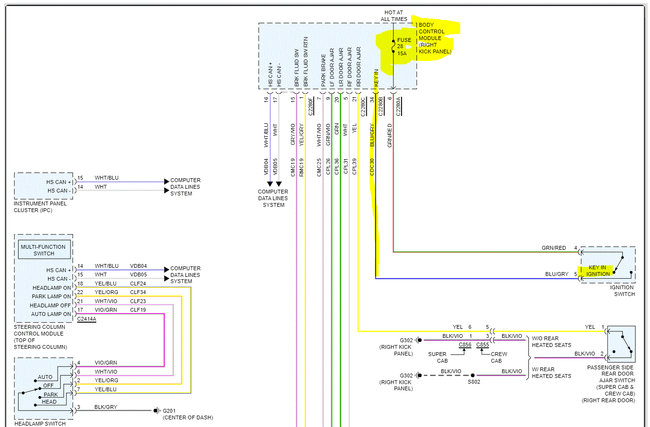This screenshot has width=650, height=427.
Task: Select connector label "C2414A"
Action: 86,319
